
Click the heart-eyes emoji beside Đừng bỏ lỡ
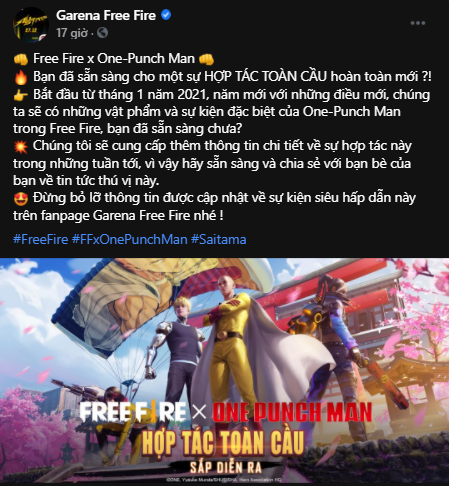click(21, 198)
